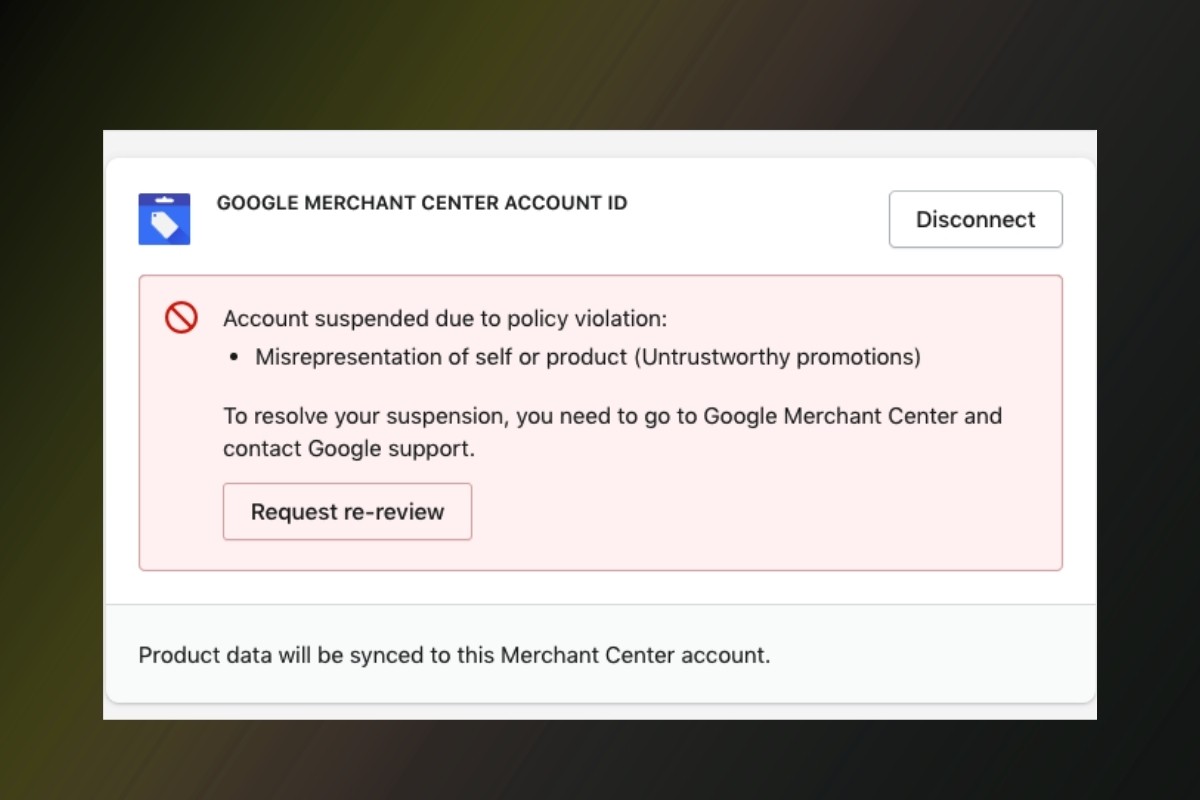Viewport: 1200px width, 800px height.
Task: Click the 'contact Google support.' text
Action: (x=349, y=449)
